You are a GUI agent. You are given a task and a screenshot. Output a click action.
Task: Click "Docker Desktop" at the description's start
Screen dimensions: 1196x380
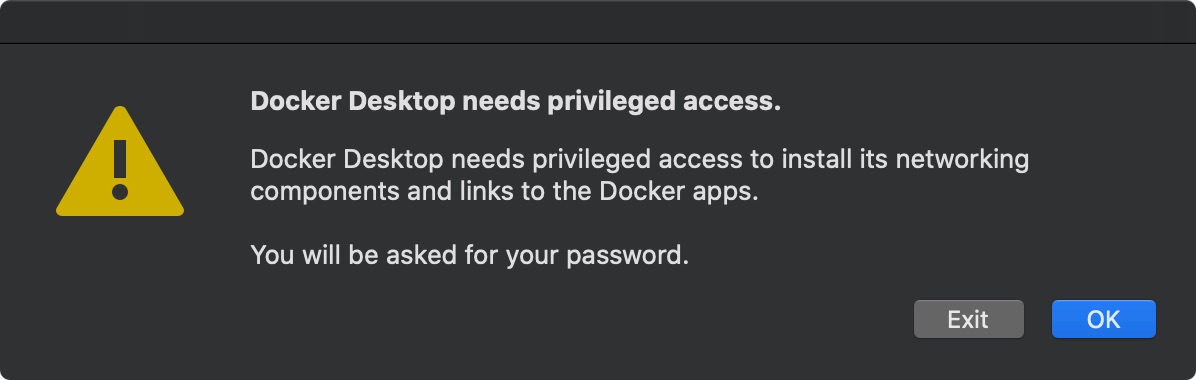[x=348, y=159]
